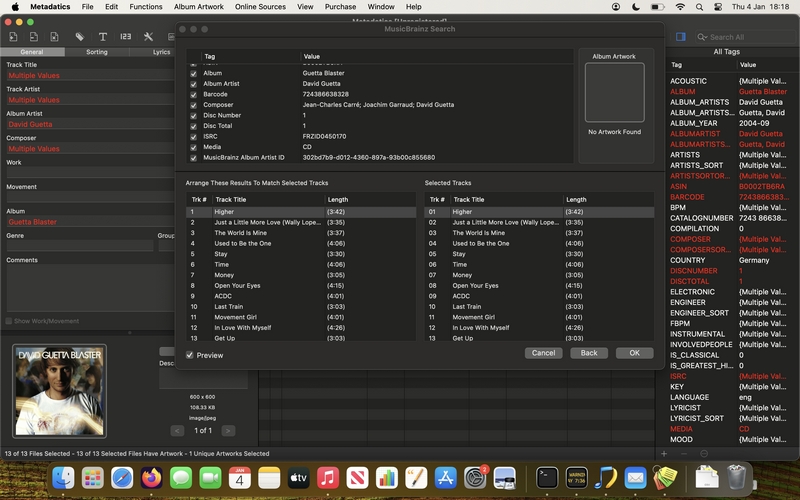Open the Online Sources menu
Image resolution: width=800 pixels, height=500 pixels.
(x=260, y=7)
